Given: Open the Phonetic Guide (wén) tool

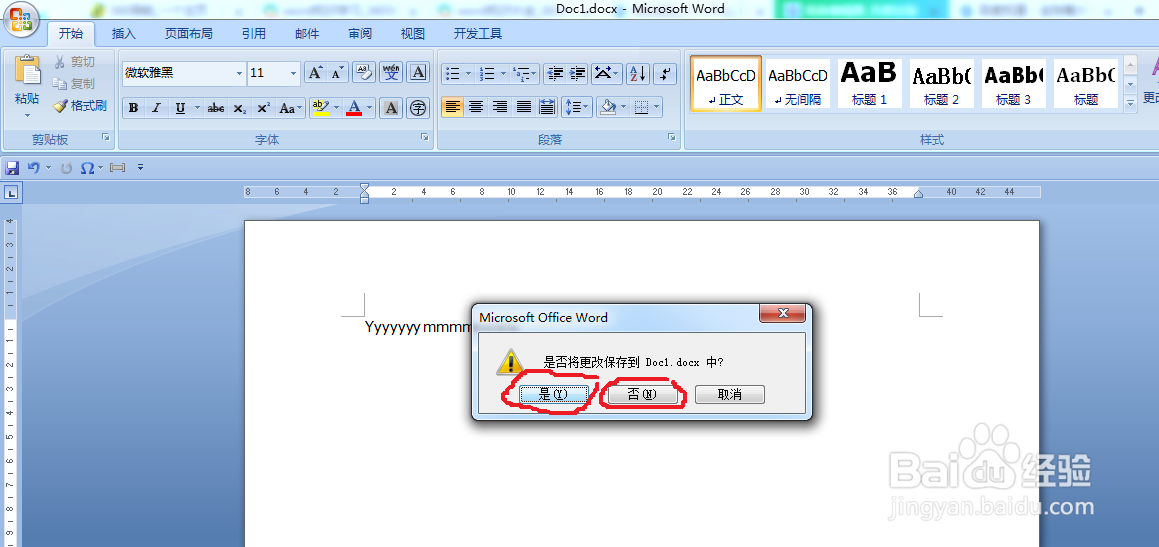Looking at the screenshot, I should pos(391,72).
